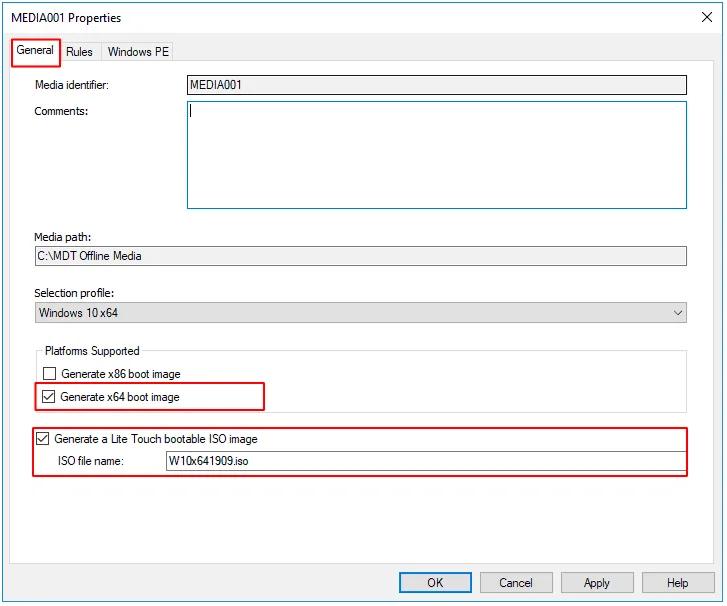This screenshot has height=606, width=727.
Task: Enable Generate x86 boot image checkbox
Action: tap(49, 374)
